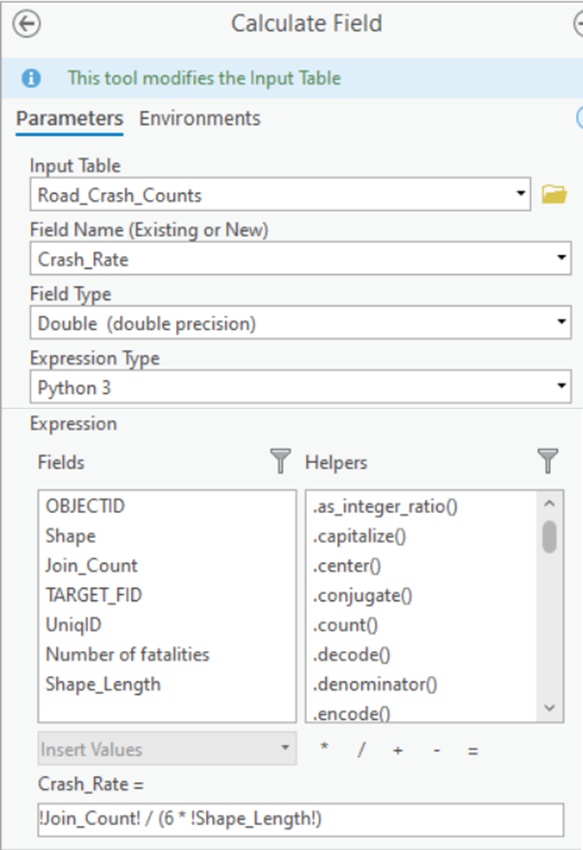Screen dimensions: 583x850
Task: Open the Field Name dropdown
Action: pos(561,258)
